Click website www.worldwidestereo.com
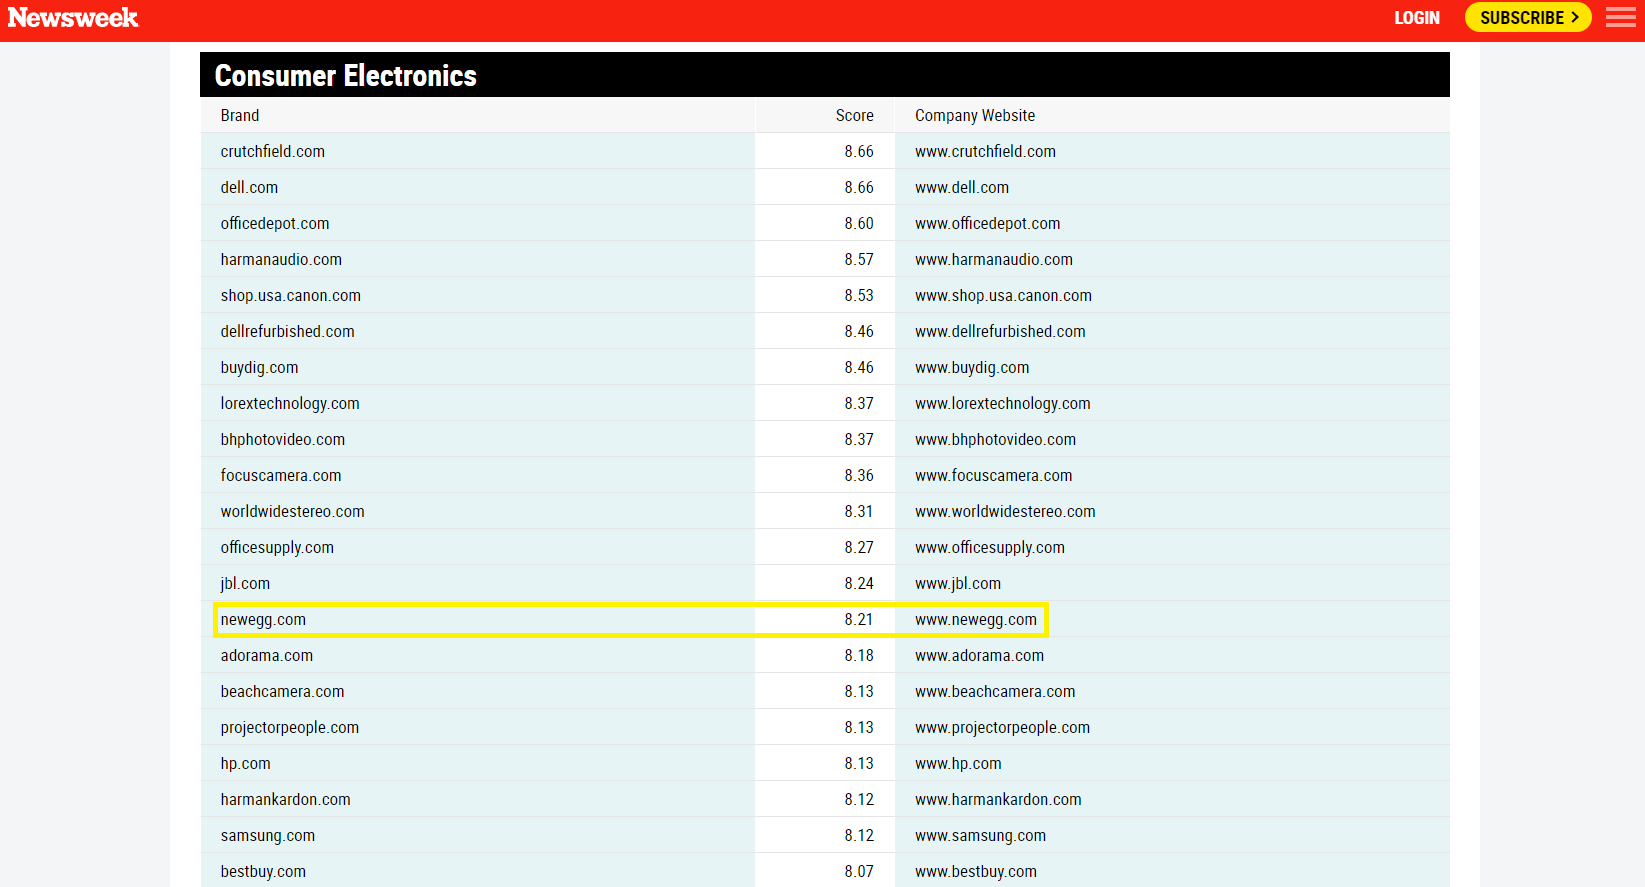The image size is (1645, 887). 1005,512
